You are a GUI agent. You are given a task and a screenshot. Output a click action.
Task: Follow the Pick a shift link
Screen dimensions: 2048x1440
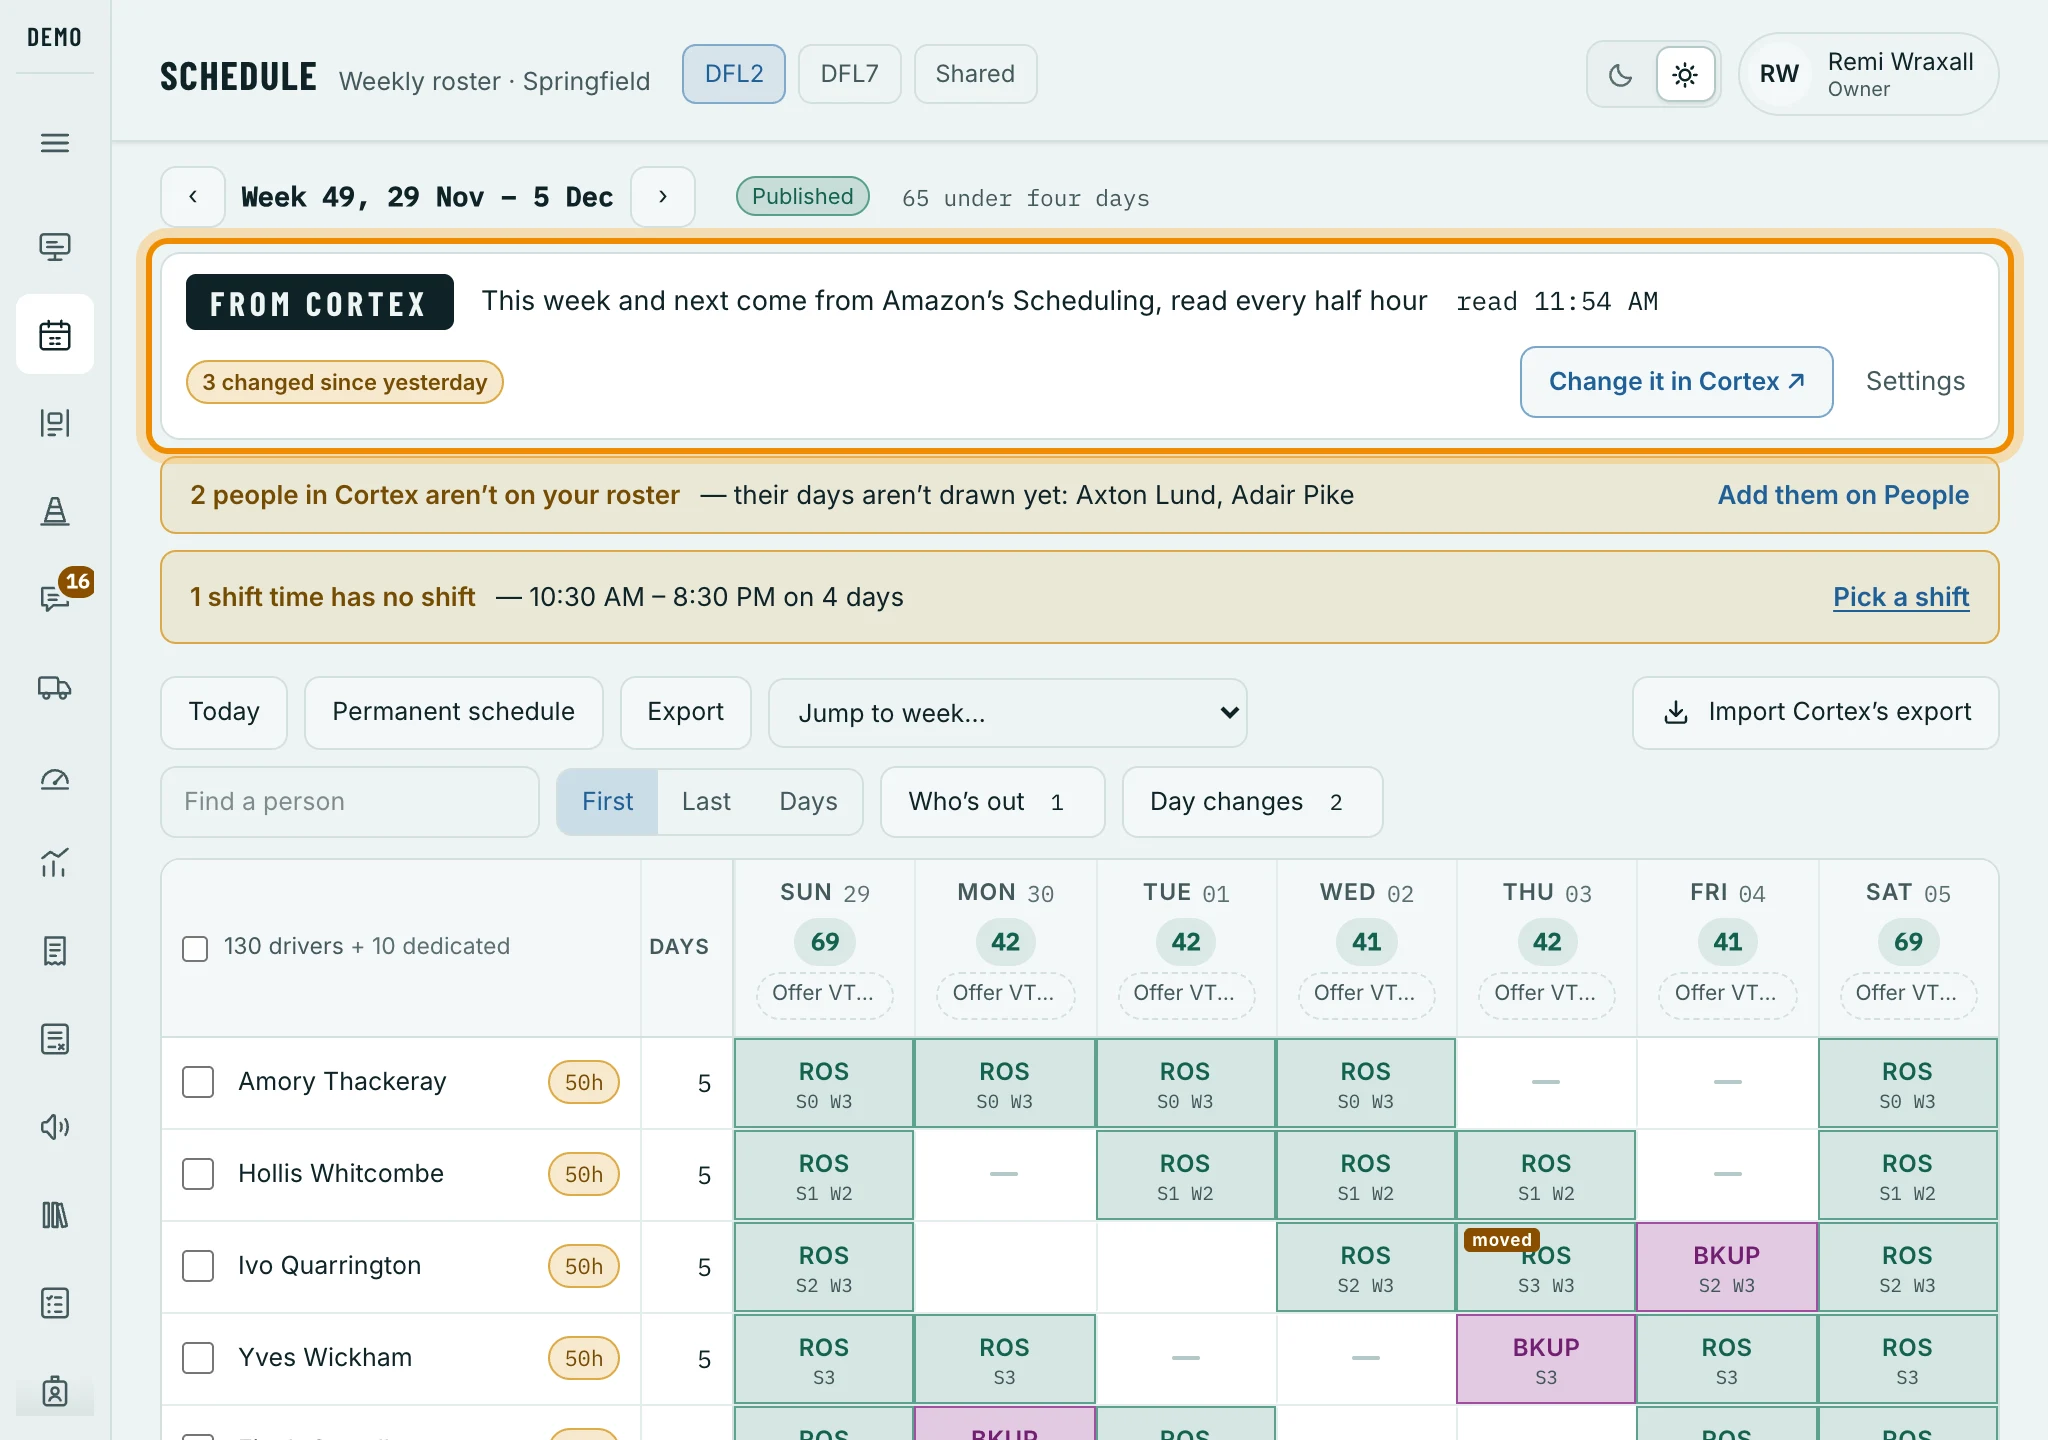1900,597
